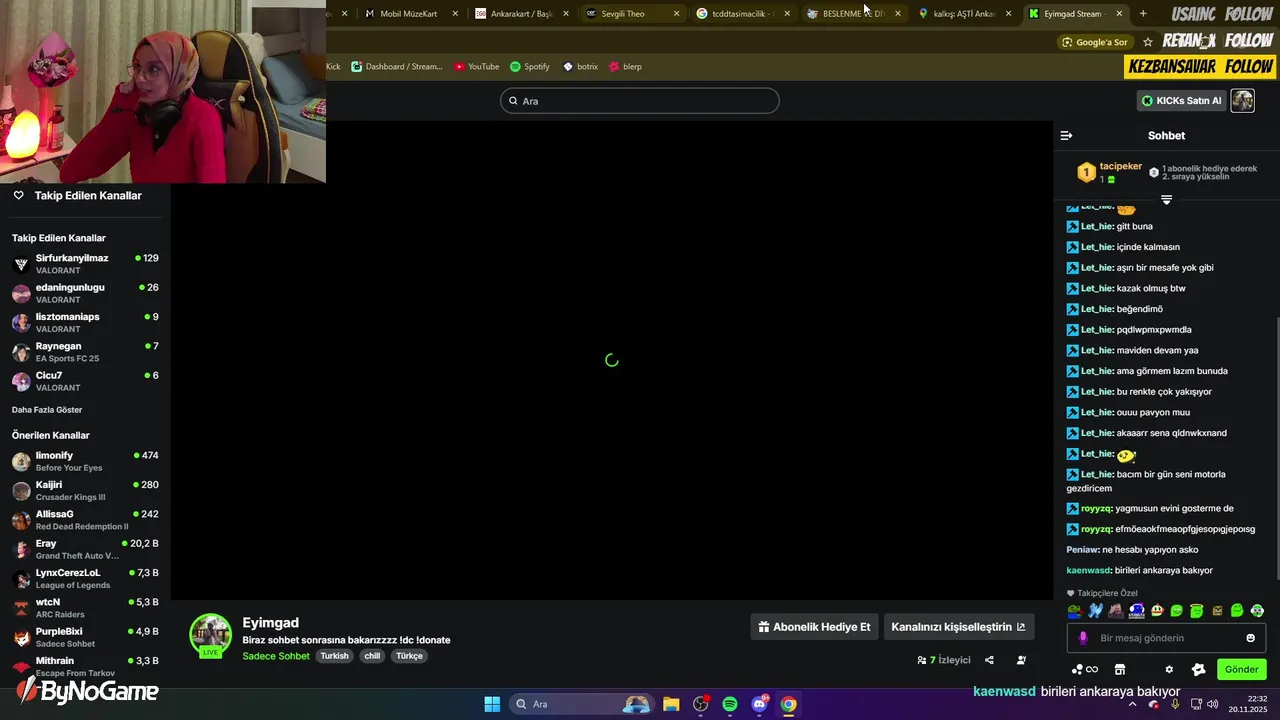Open the YouTube bookmark
This screenshot has height=720, width=1280.
pyautogui.click(x=476, y=67)
